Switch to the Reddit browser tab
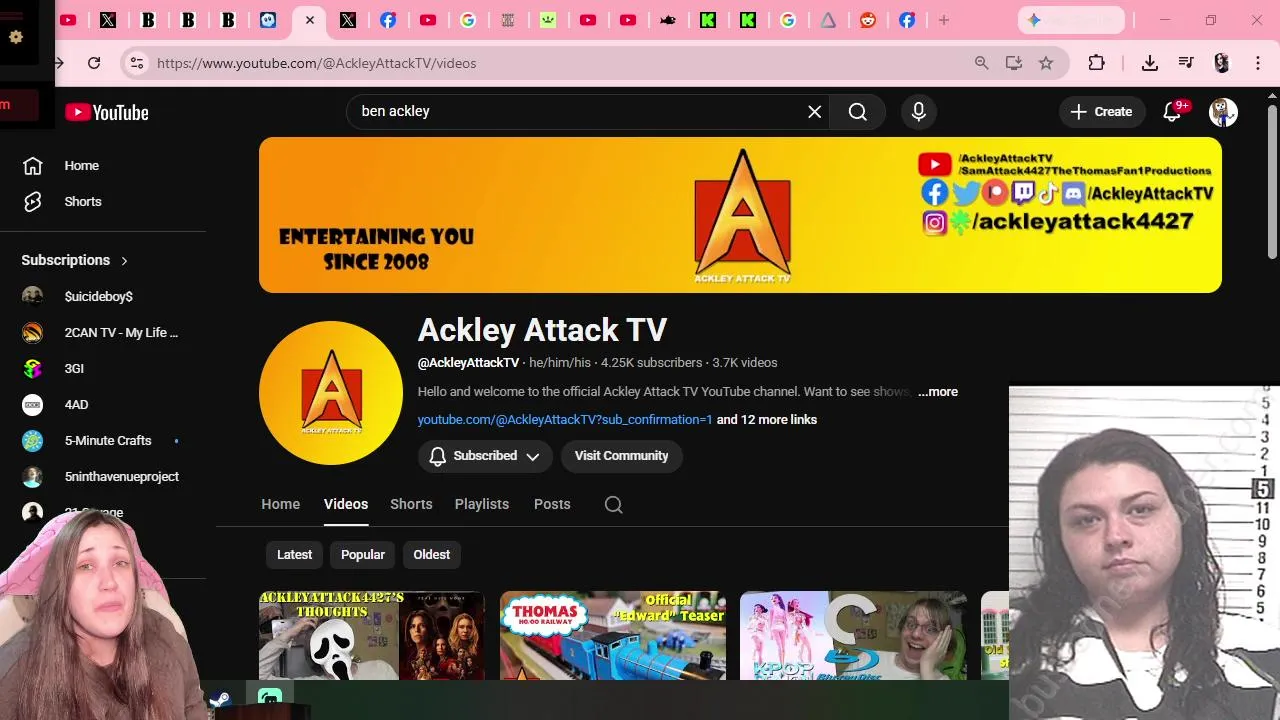The height and width of the screenshot is (720, 1280). click(868, 20)
